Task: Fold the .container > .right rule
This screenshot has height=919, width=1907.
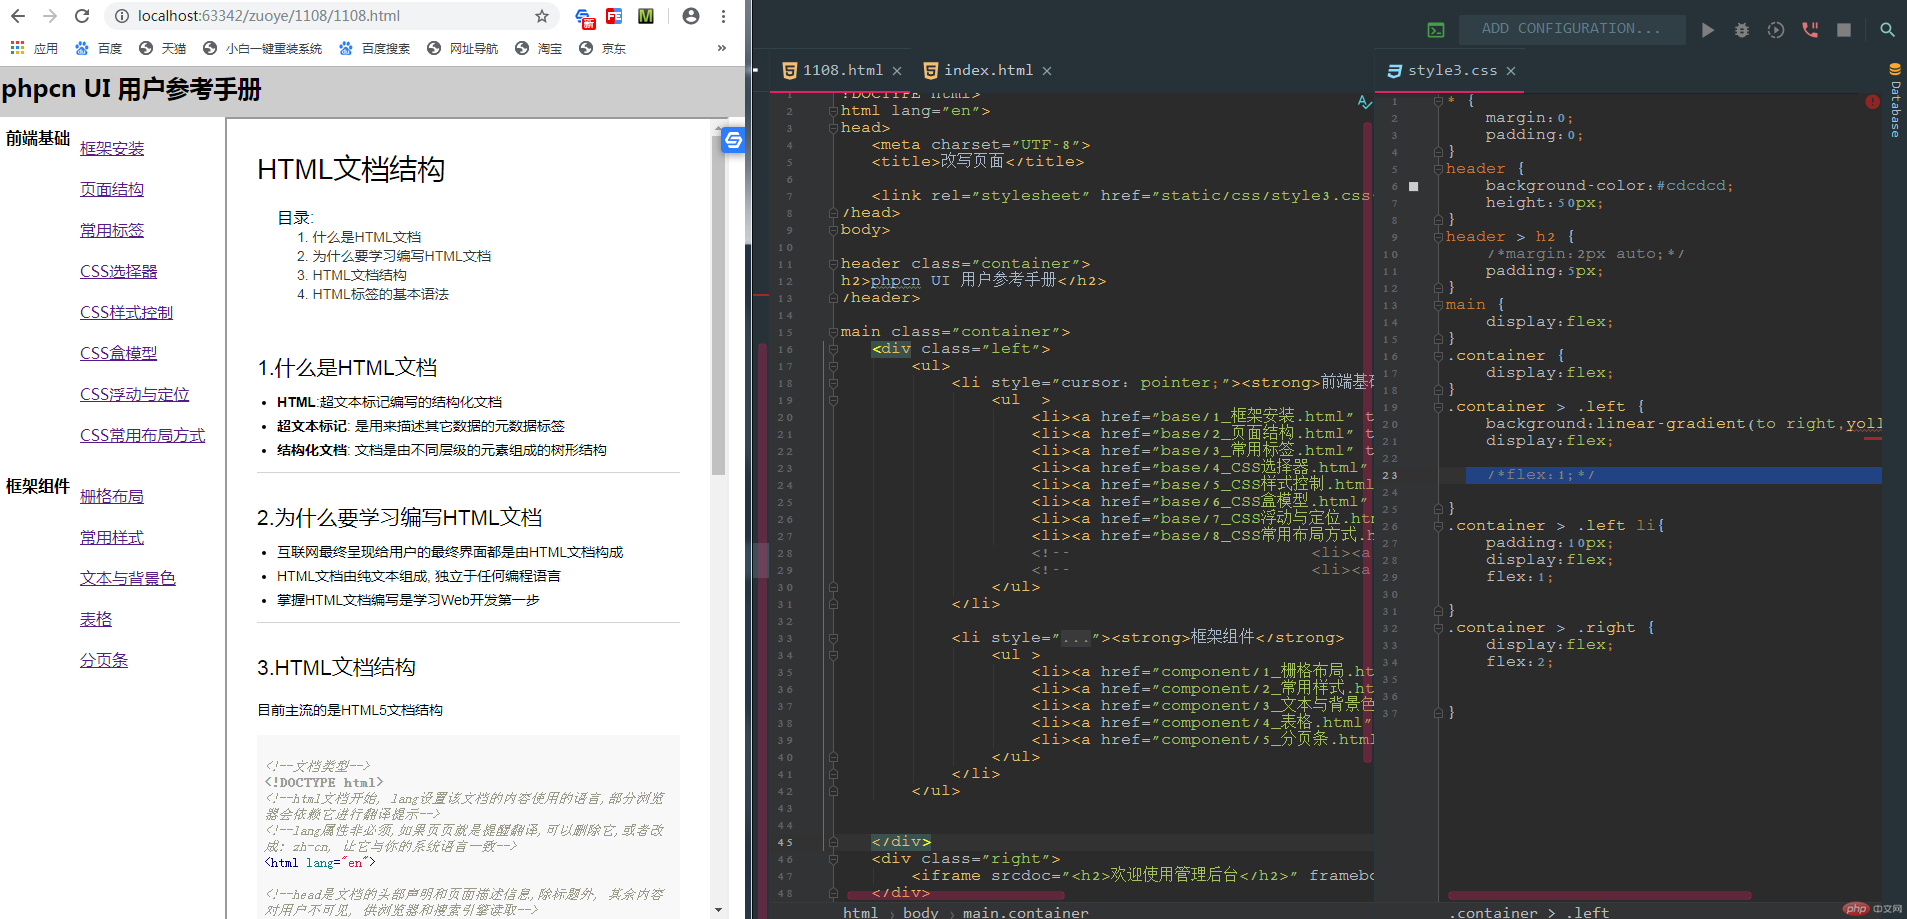Action: [x=1437, y=628]
